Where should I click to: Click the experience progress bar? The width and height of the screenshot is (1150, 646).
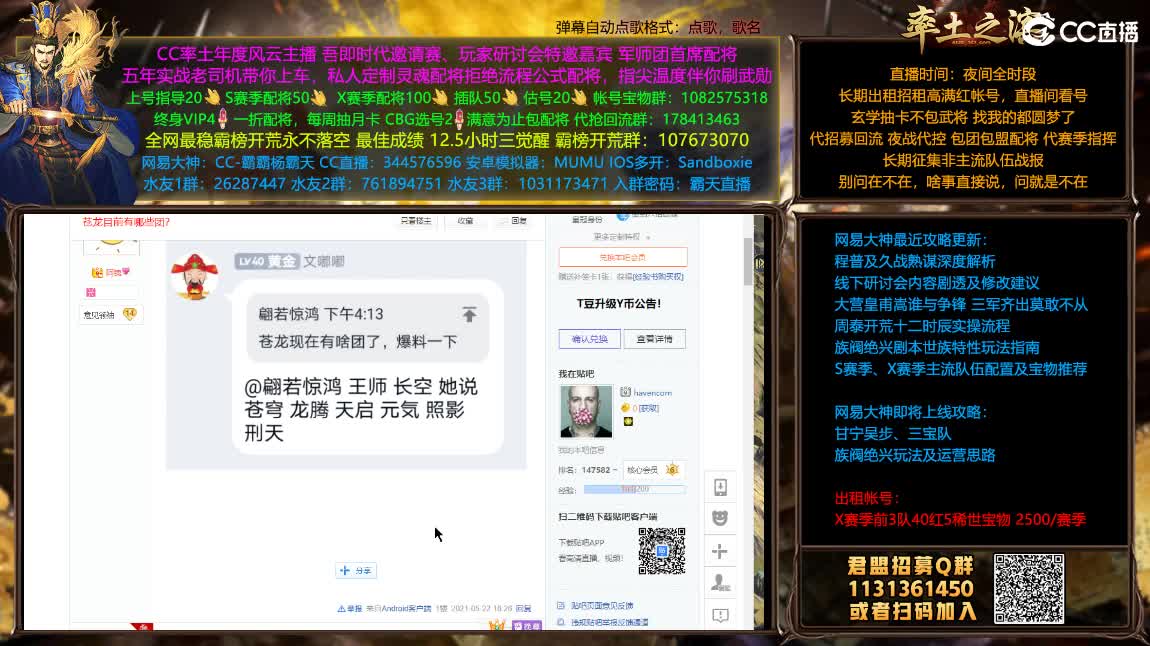tap(634, 489)
